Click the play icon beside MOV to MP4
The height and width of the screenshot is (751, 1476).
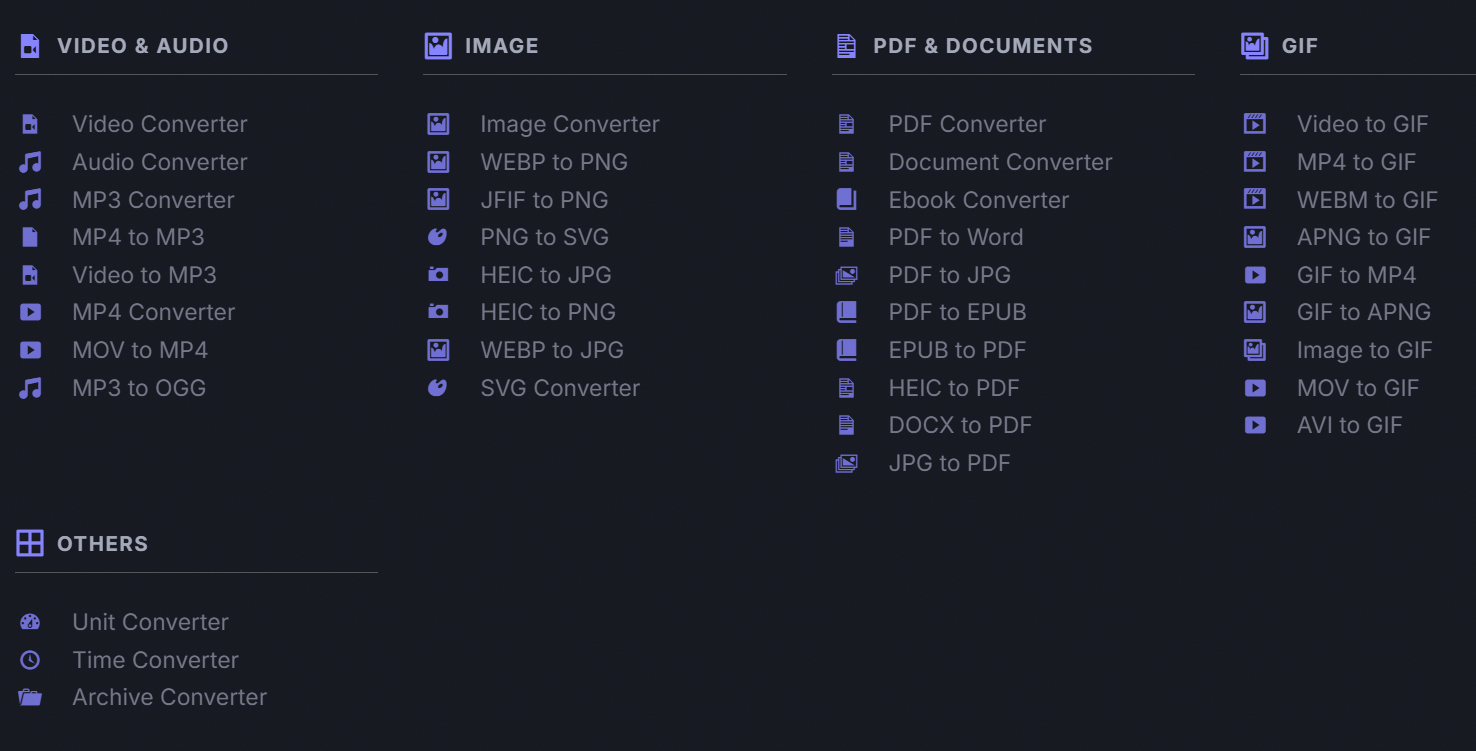(30, 350)
